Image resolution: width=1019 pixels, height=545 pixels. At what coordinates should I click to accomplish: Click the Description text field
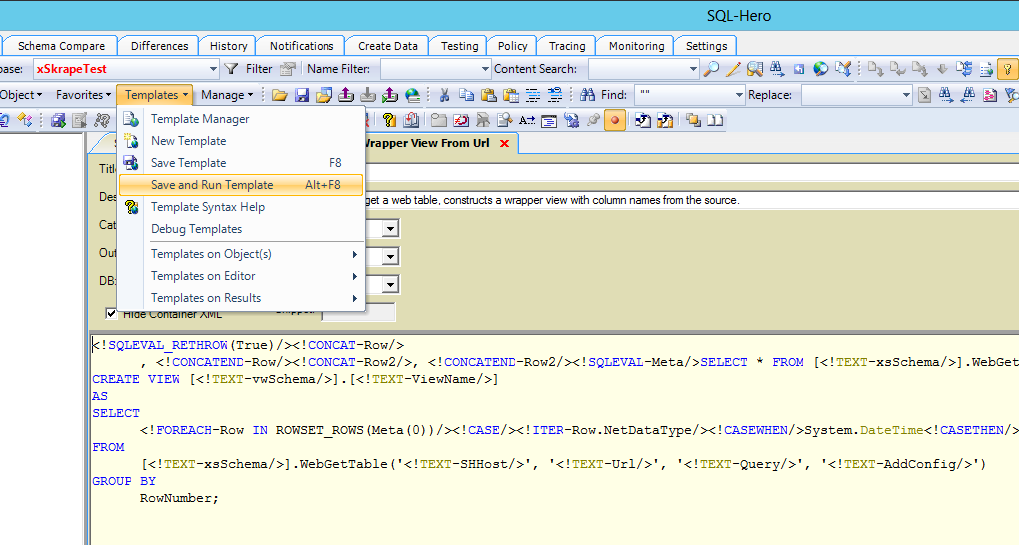coord(691,200)
